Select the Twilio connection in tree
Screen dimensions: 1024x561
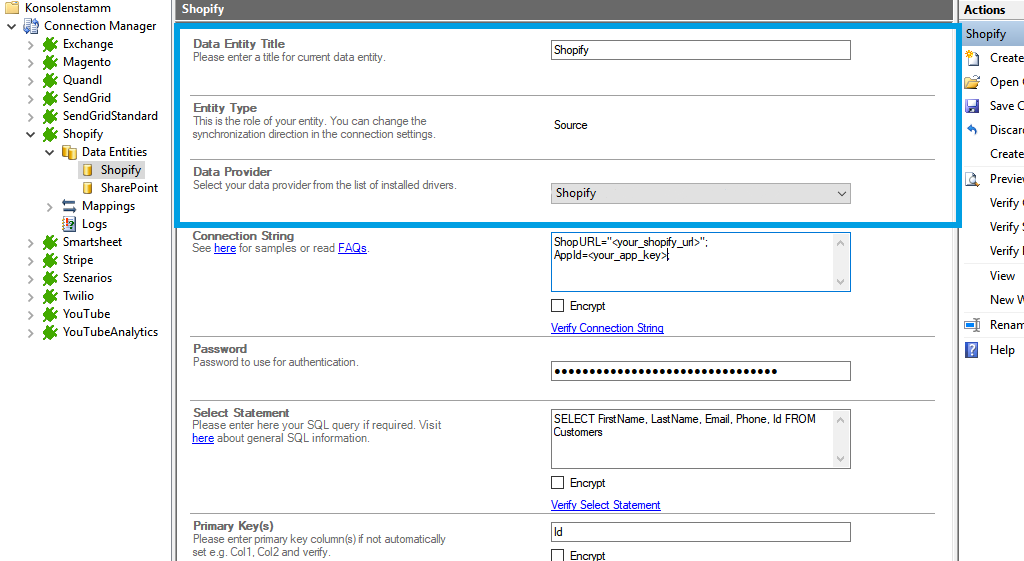tap(78, 296)
